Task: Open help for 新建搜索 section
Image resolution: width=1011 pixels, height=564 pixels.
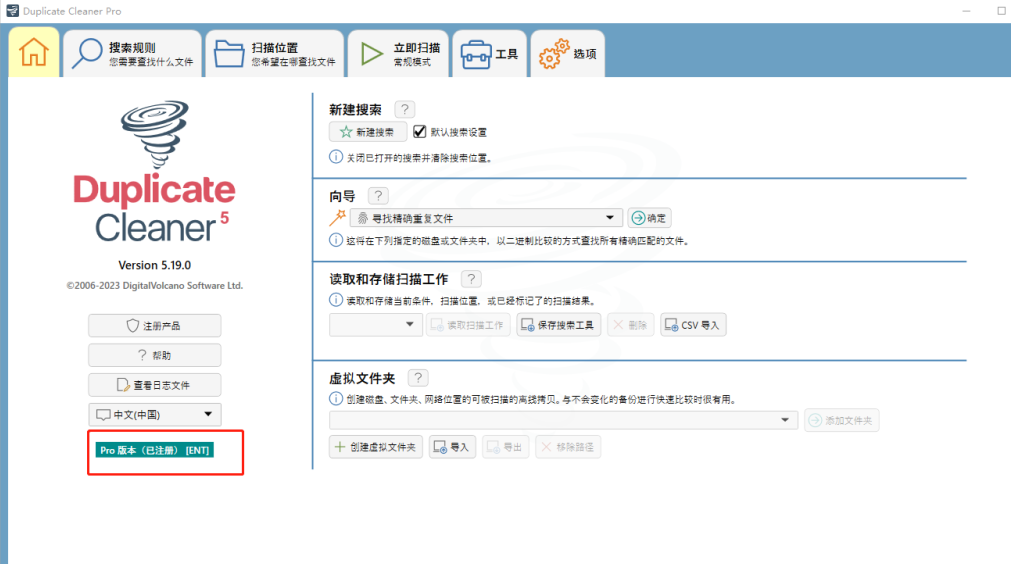Action: tap(405, 110)
